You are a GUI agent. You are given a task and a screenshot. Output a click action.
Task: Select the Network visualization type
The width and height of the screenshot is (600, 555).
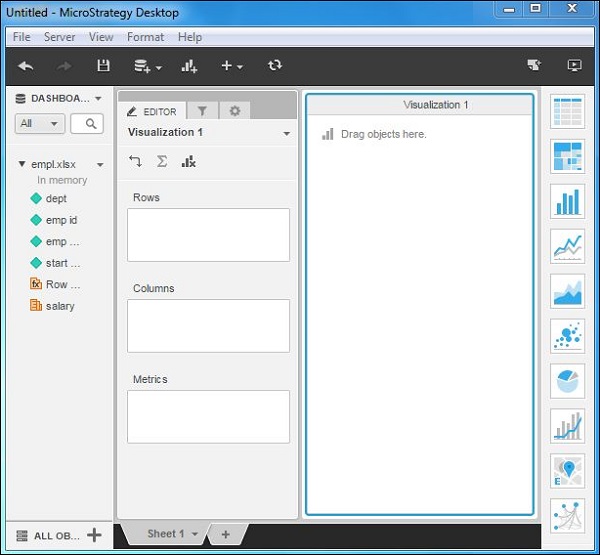(x=567, y=516)
